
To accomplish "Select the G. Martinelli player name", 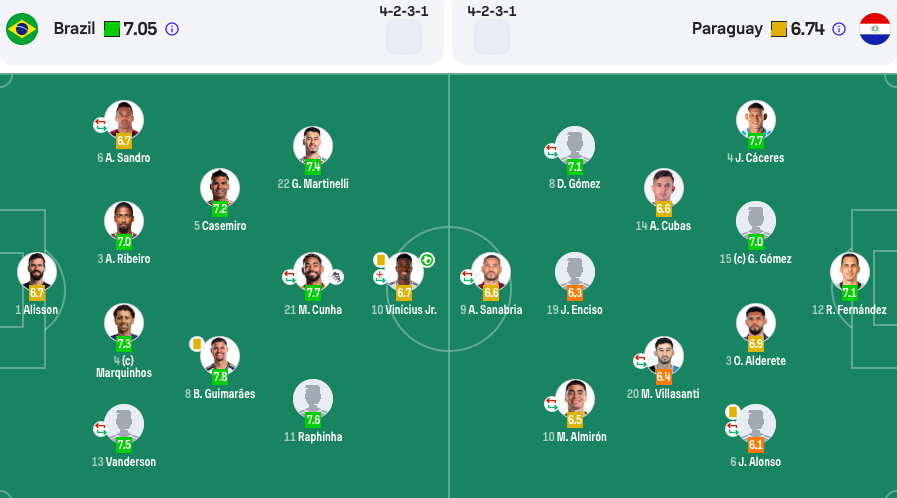I will click(313, 184).
